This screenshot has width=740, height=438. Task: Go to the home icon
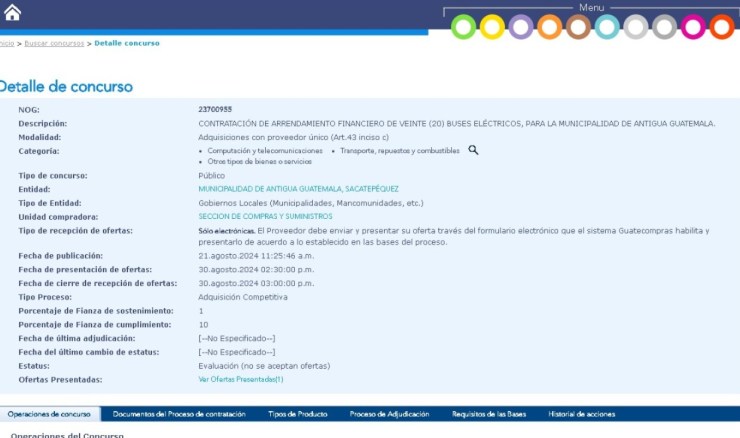coord(12,12)
